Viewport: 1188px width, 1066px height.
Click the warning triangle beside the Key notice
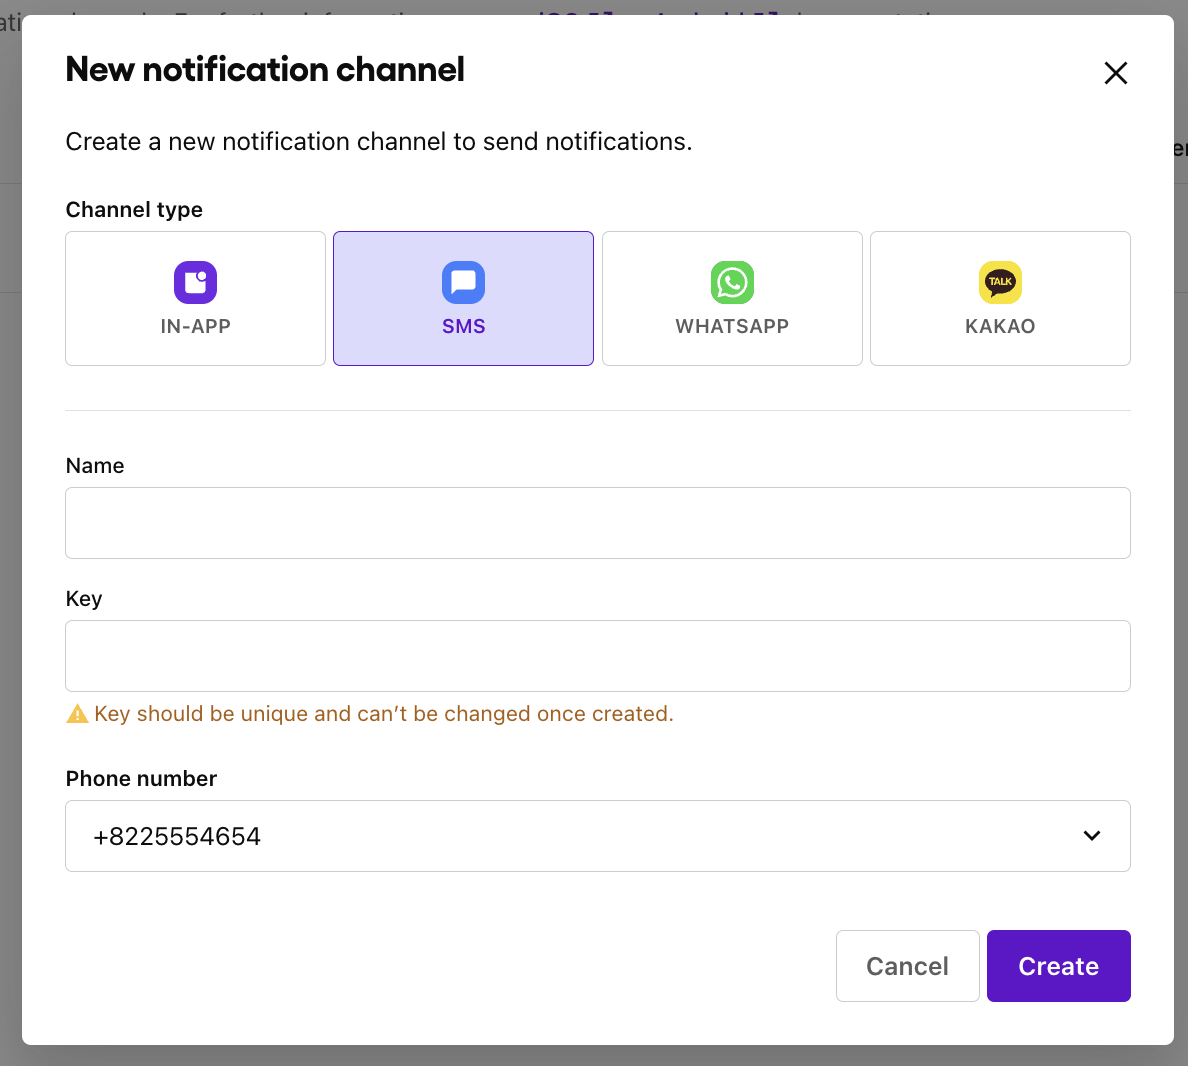(x=77, y=713)
